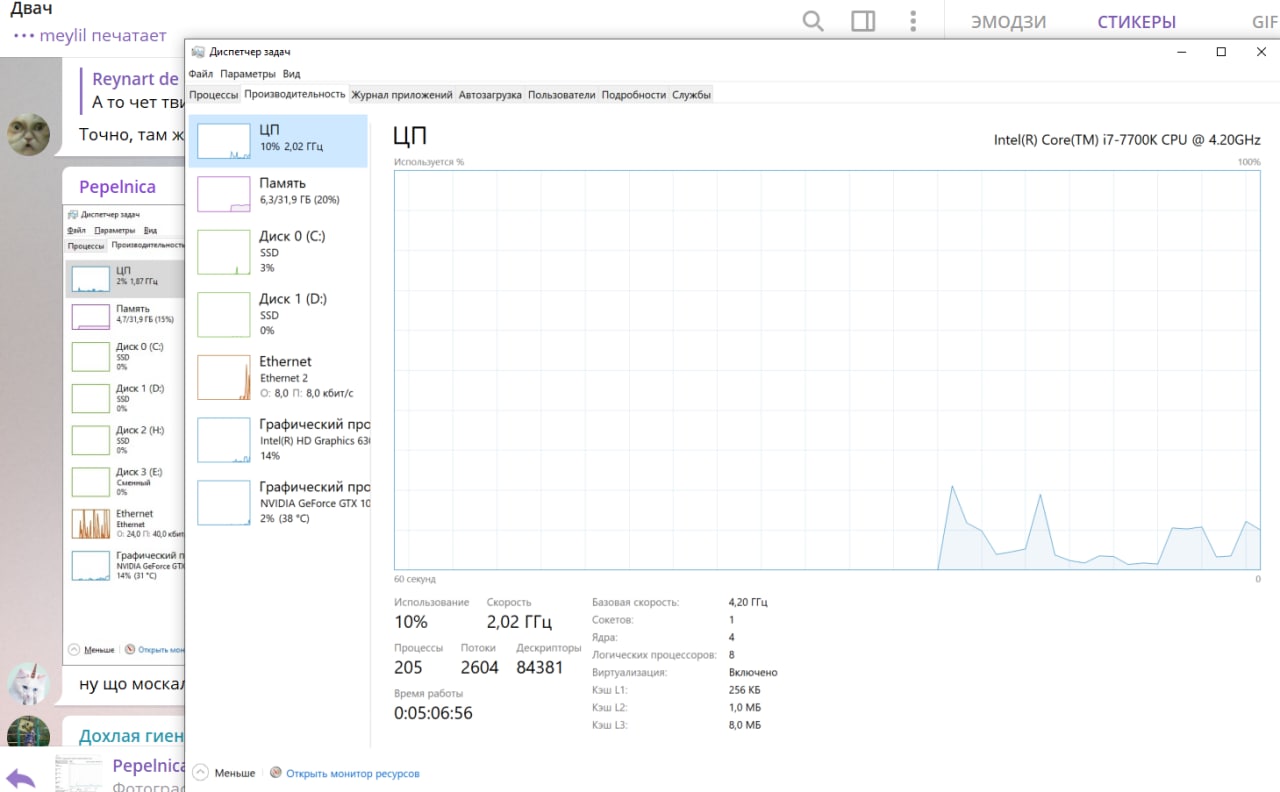The image size is (1280, 792).
Task: Click the 2,02 ГГц speed value
Action: click(x=519, y=622)
